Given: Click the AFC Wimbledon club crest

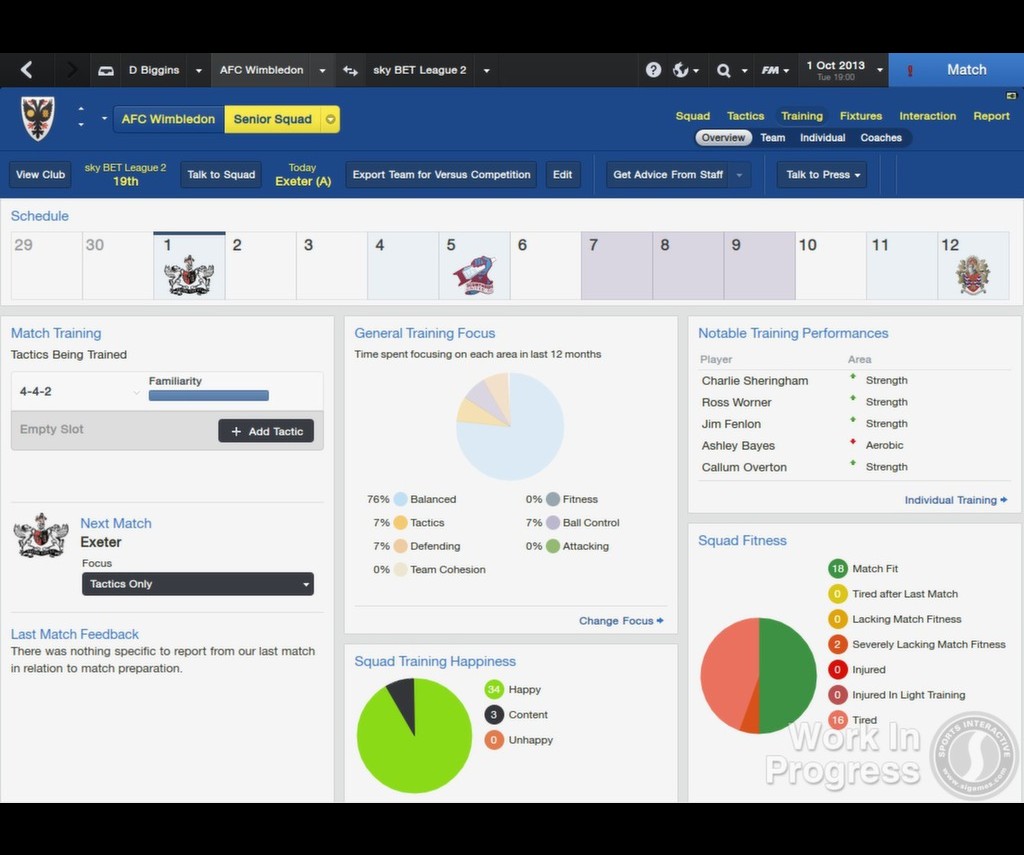Looking at the screenshot, I should [38, 119].
